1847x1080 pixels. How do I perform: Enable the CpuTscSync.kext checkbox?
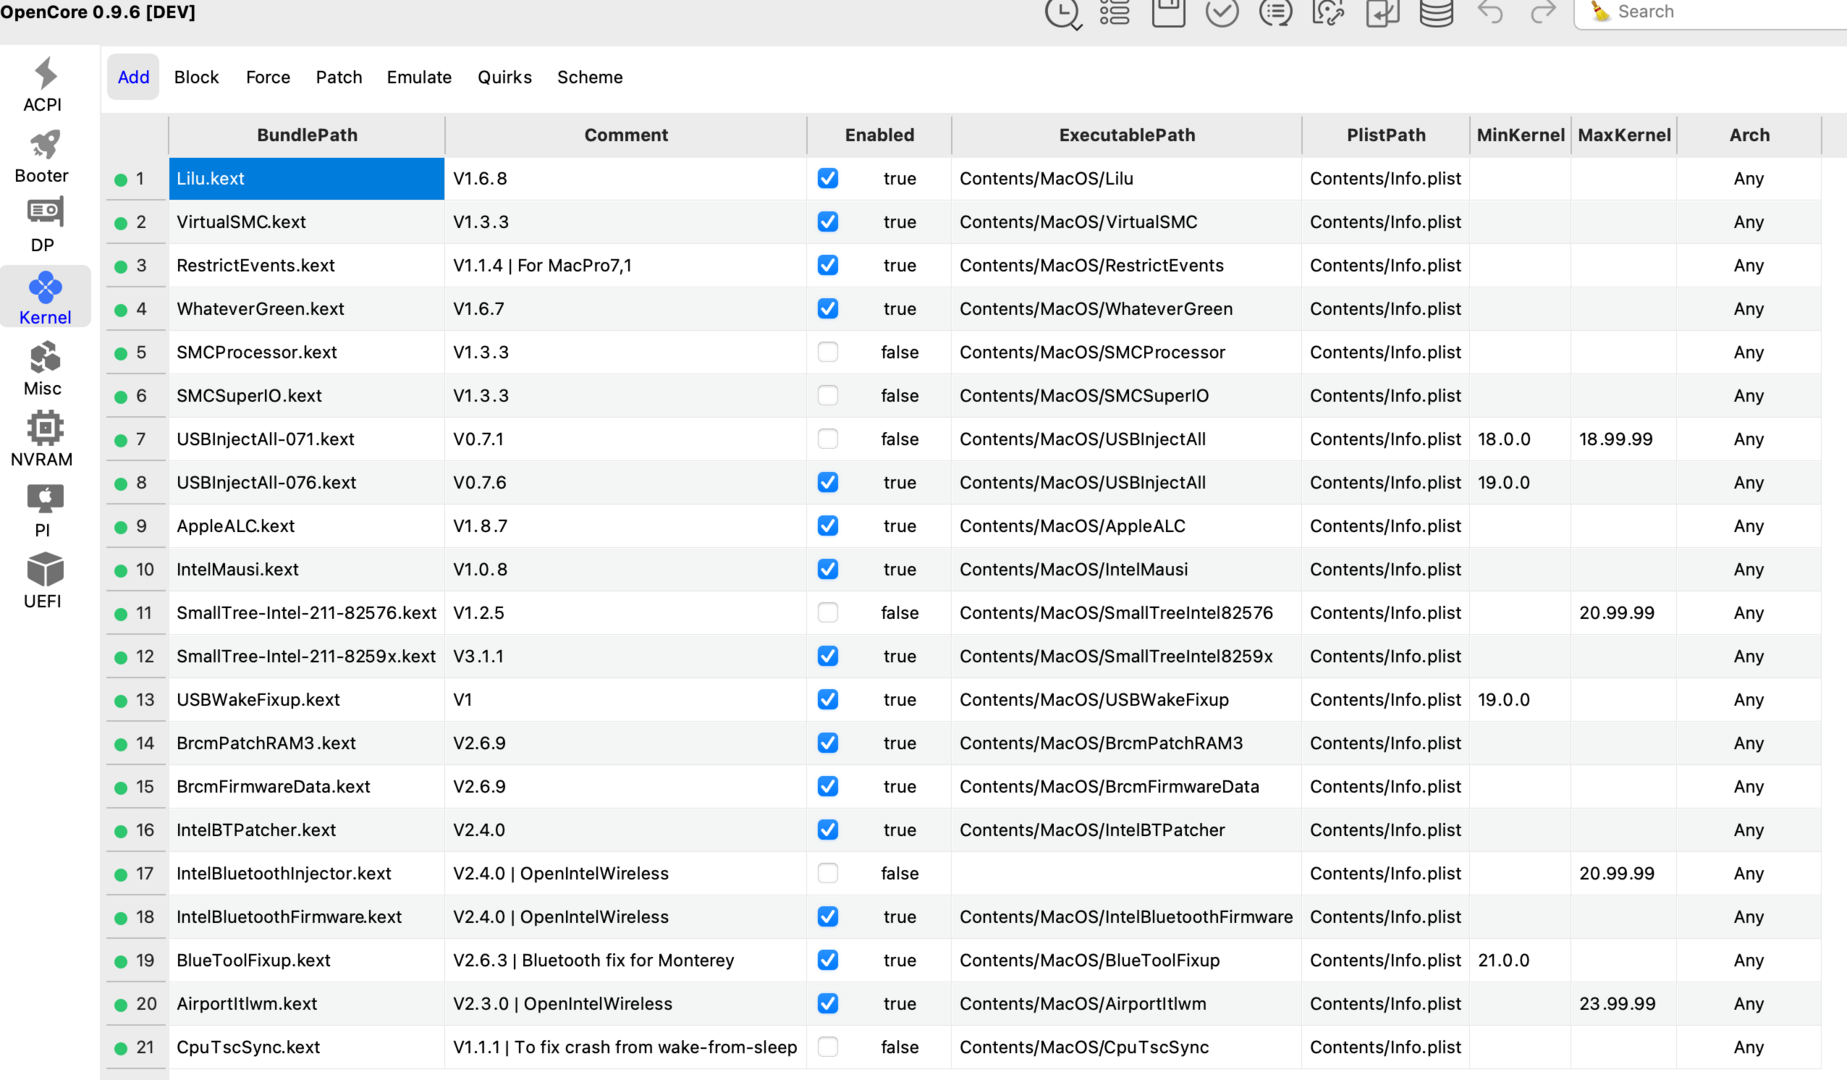[828, 1047]
